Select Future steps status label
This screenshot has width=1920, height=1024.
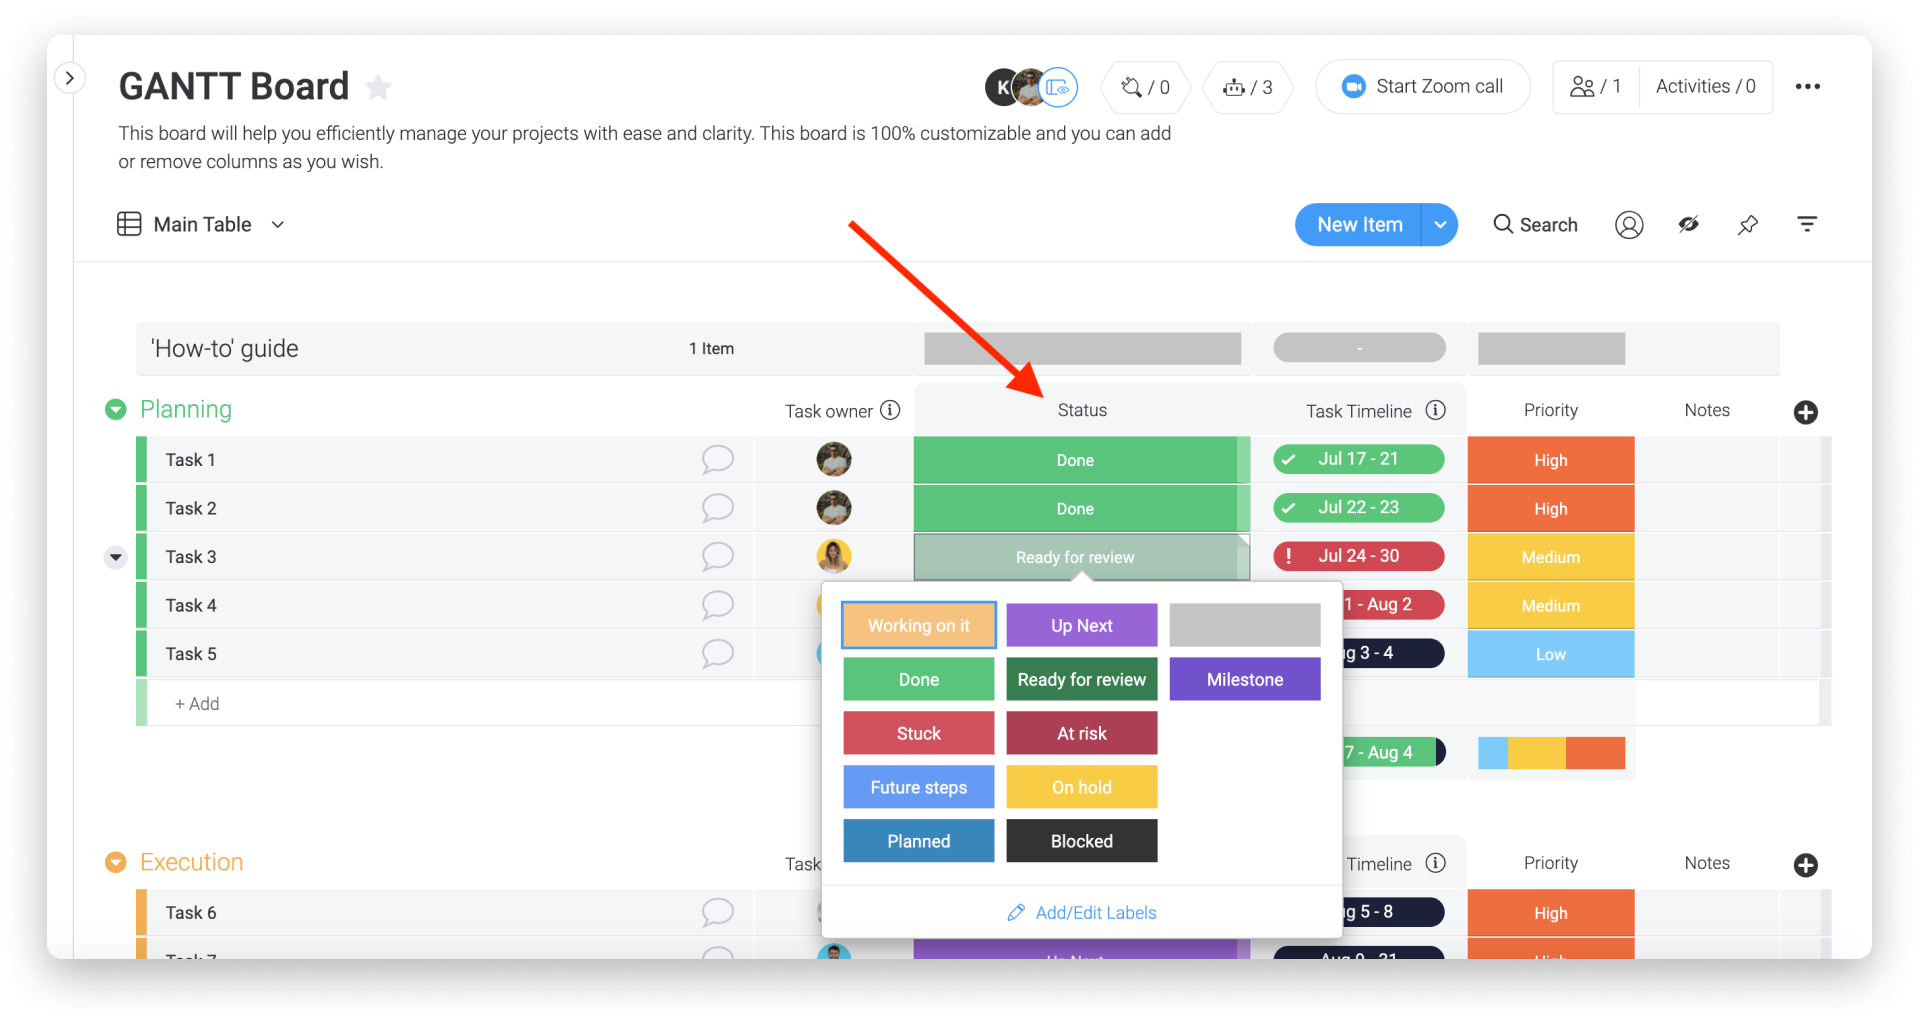coord(918,787)
